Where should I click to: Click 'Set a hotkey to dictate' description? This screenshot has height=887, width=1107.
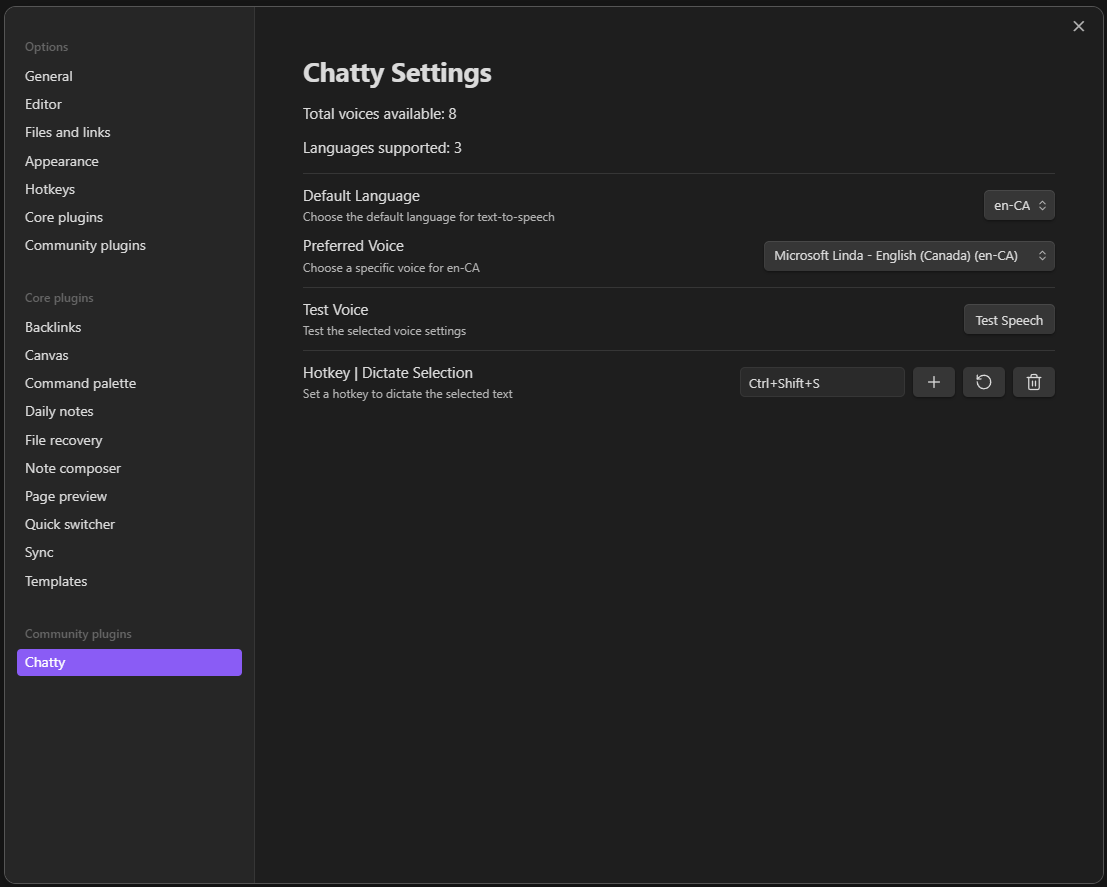coord(407,394)
